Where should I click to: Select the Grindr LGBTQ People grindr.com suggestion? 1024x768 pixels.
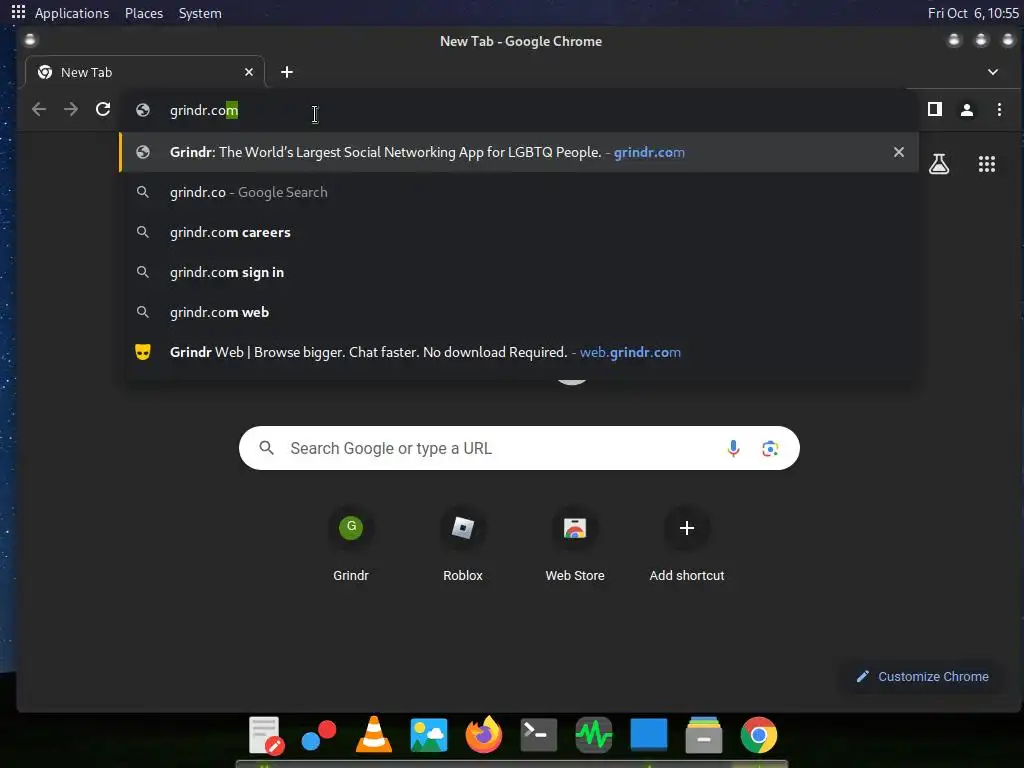[x=519, y=152]
